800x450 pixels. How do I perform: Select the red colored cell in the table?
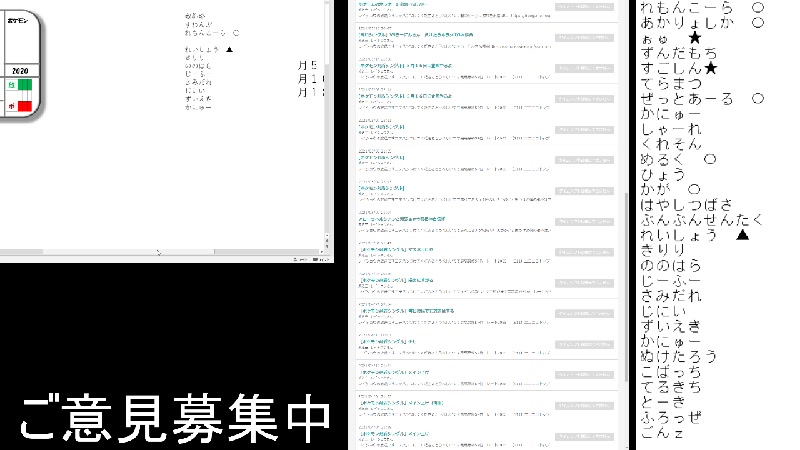(x=25, y=106)
